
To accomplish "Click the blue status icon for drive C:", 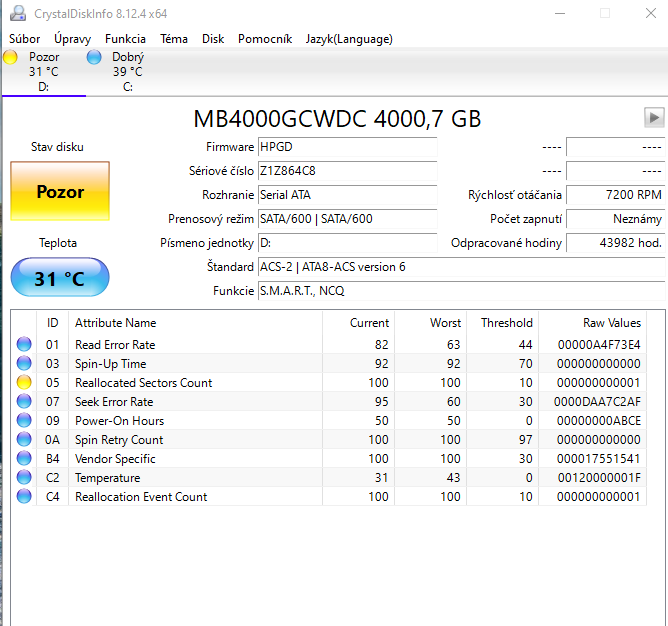I will click(x=94, y=57).
